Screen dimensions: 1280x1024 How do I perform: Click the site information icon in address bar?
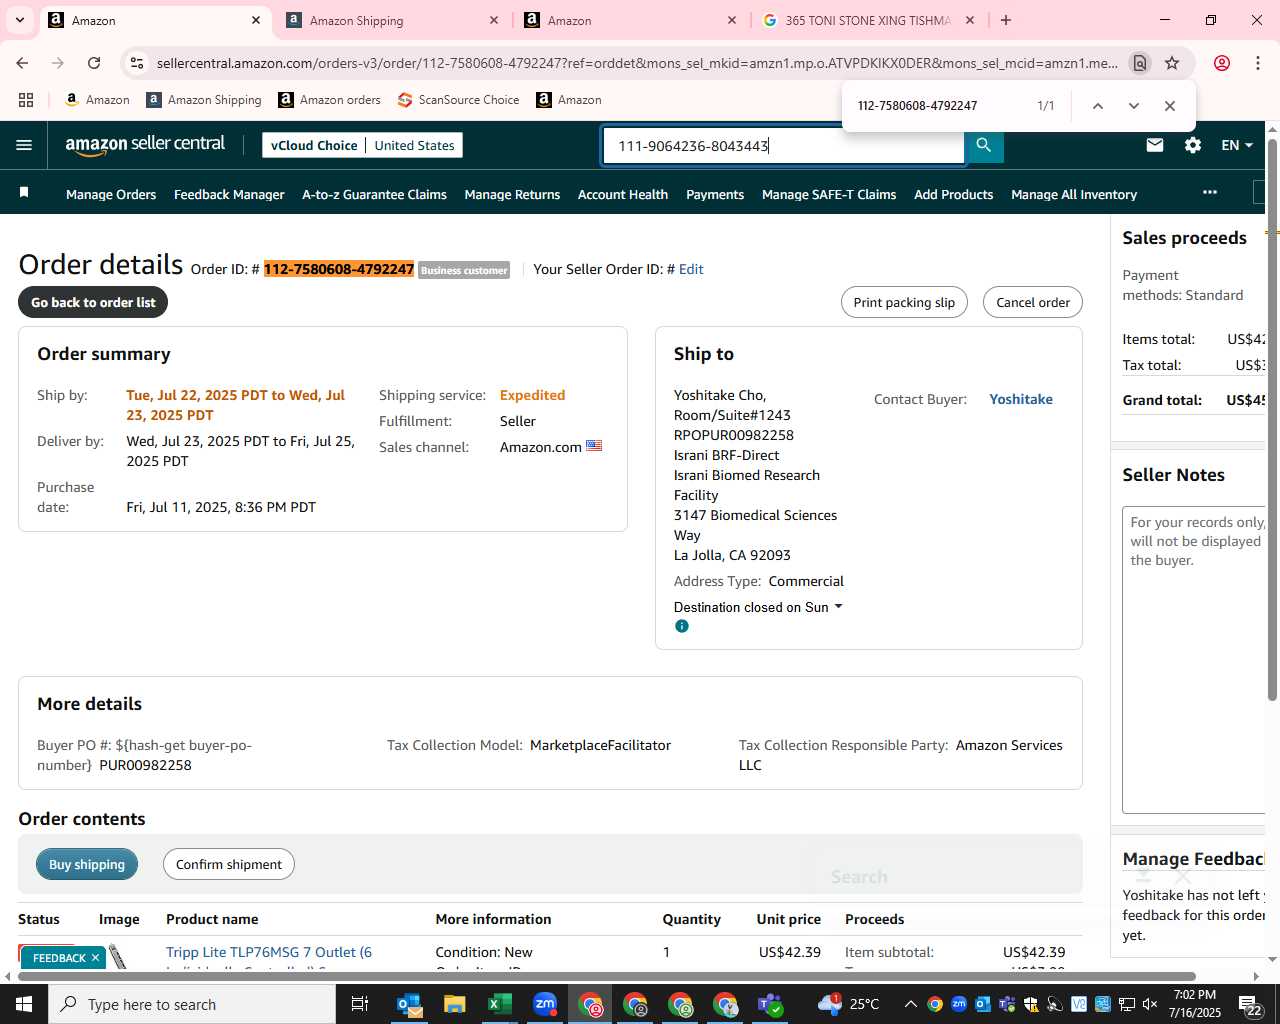point(137,63)
